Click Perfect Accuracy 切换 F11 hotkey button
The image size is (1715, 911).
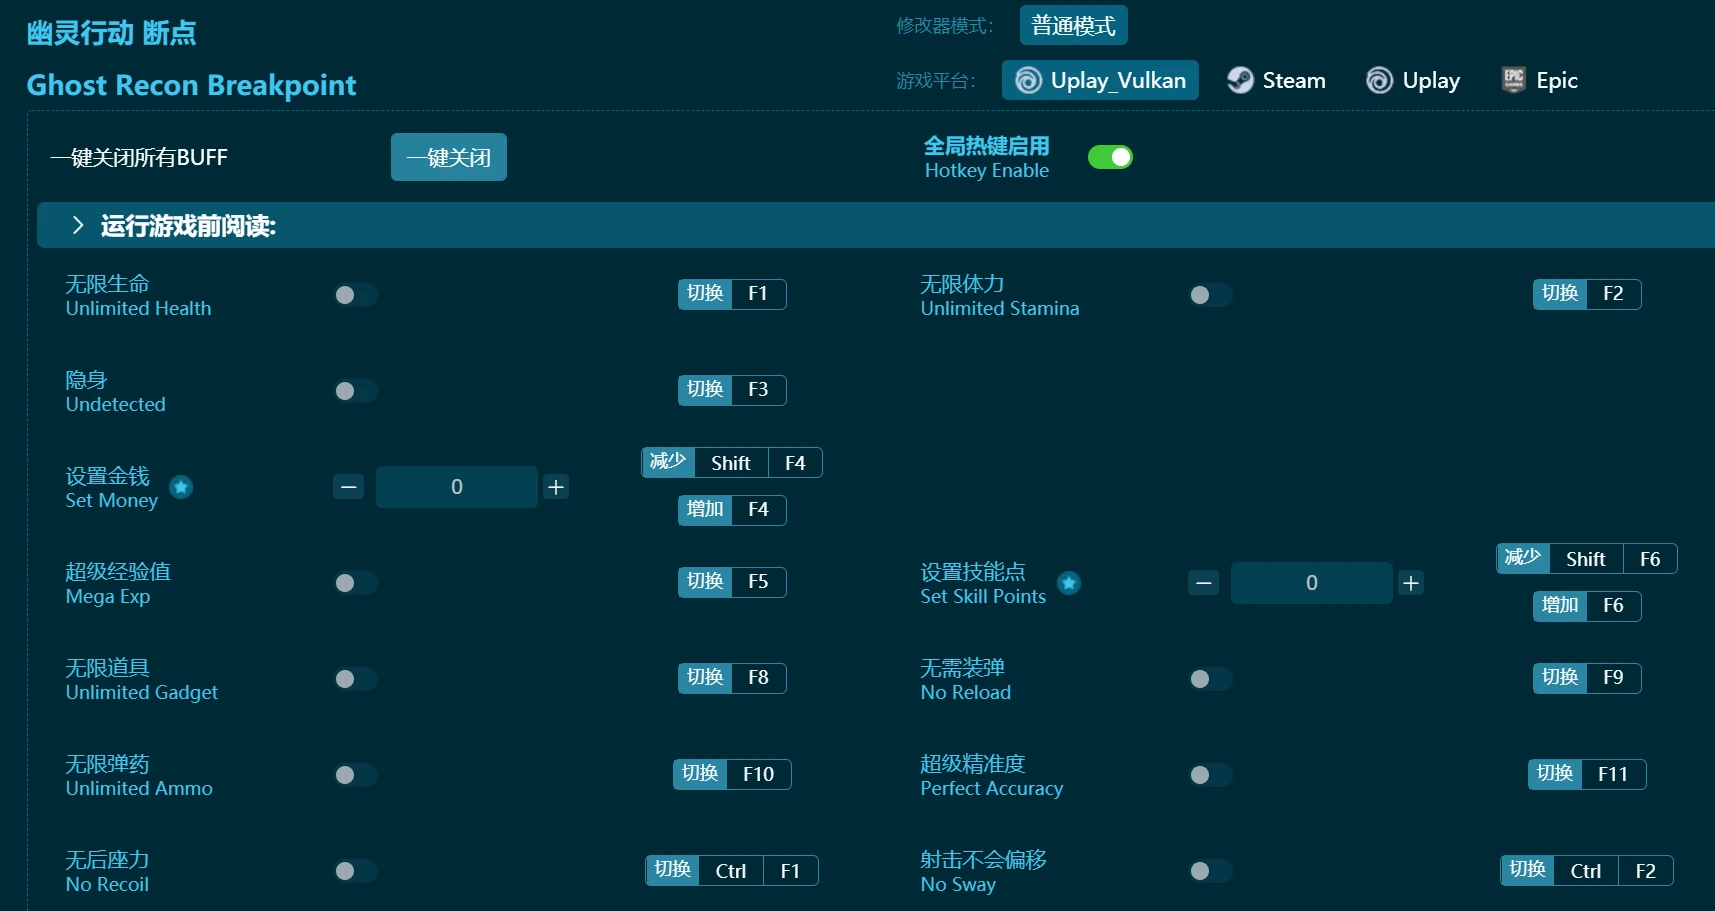(x=1587, y=774)
